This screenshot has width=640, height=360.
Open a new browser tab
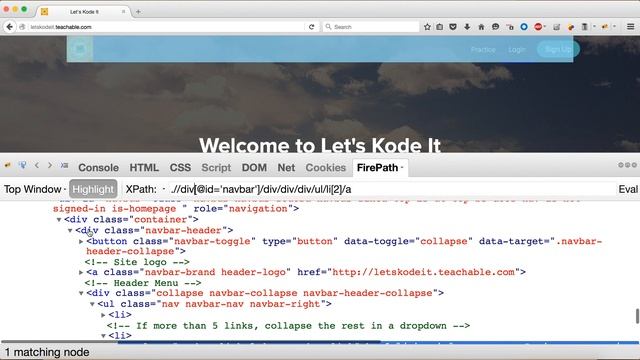[138, 12]
